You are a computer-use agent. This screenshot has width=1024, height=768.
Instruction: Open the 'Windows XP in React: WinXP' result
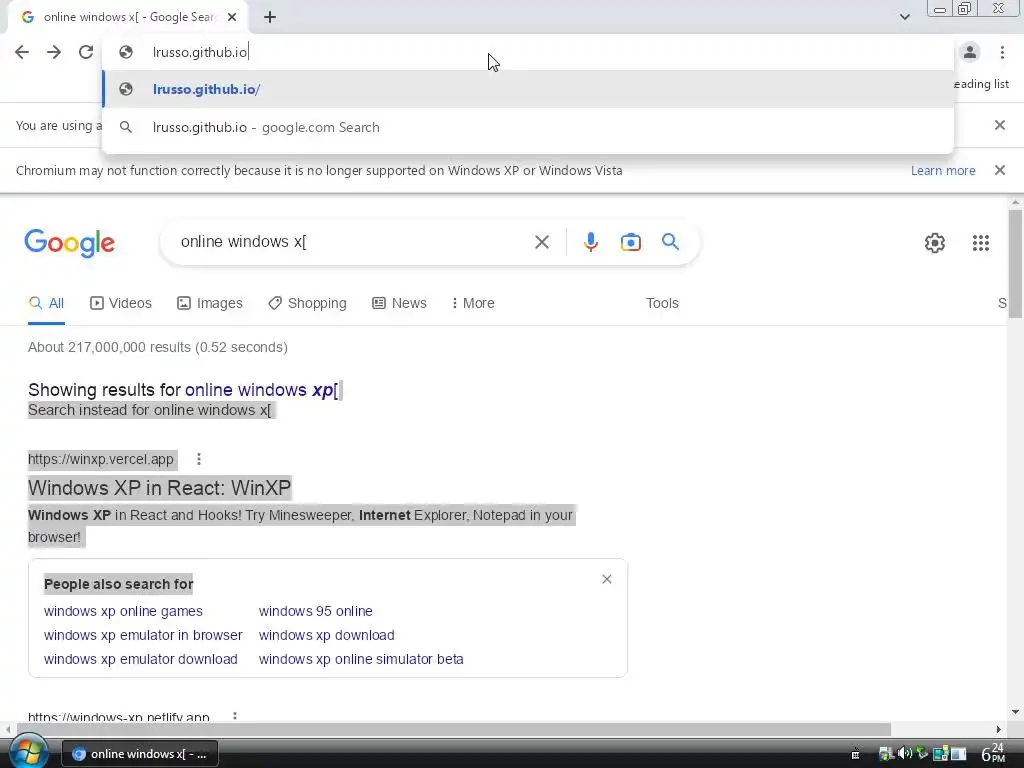pyautogui.click(x=159, y=488)
